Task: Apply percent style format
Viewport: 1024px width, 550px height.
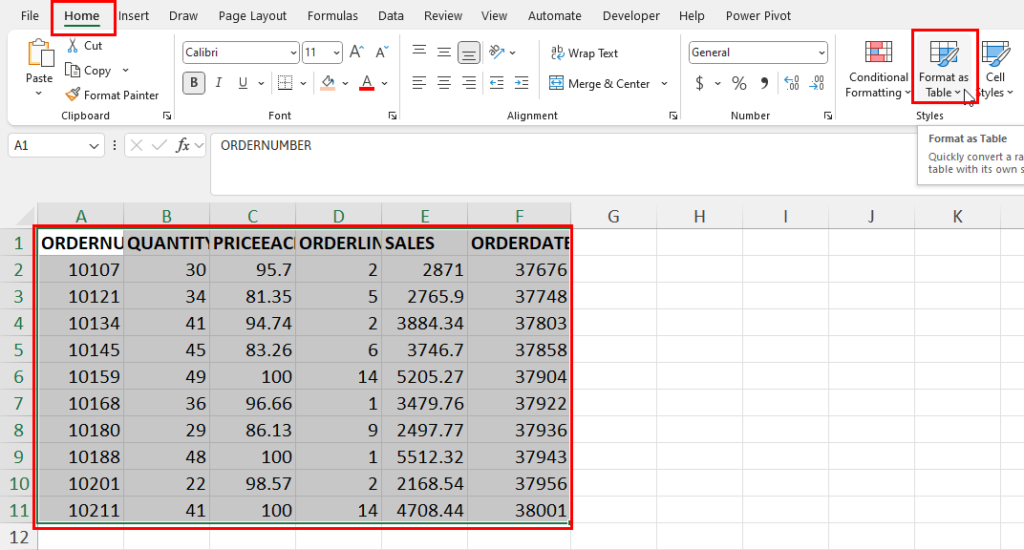Action: [739, 83]
